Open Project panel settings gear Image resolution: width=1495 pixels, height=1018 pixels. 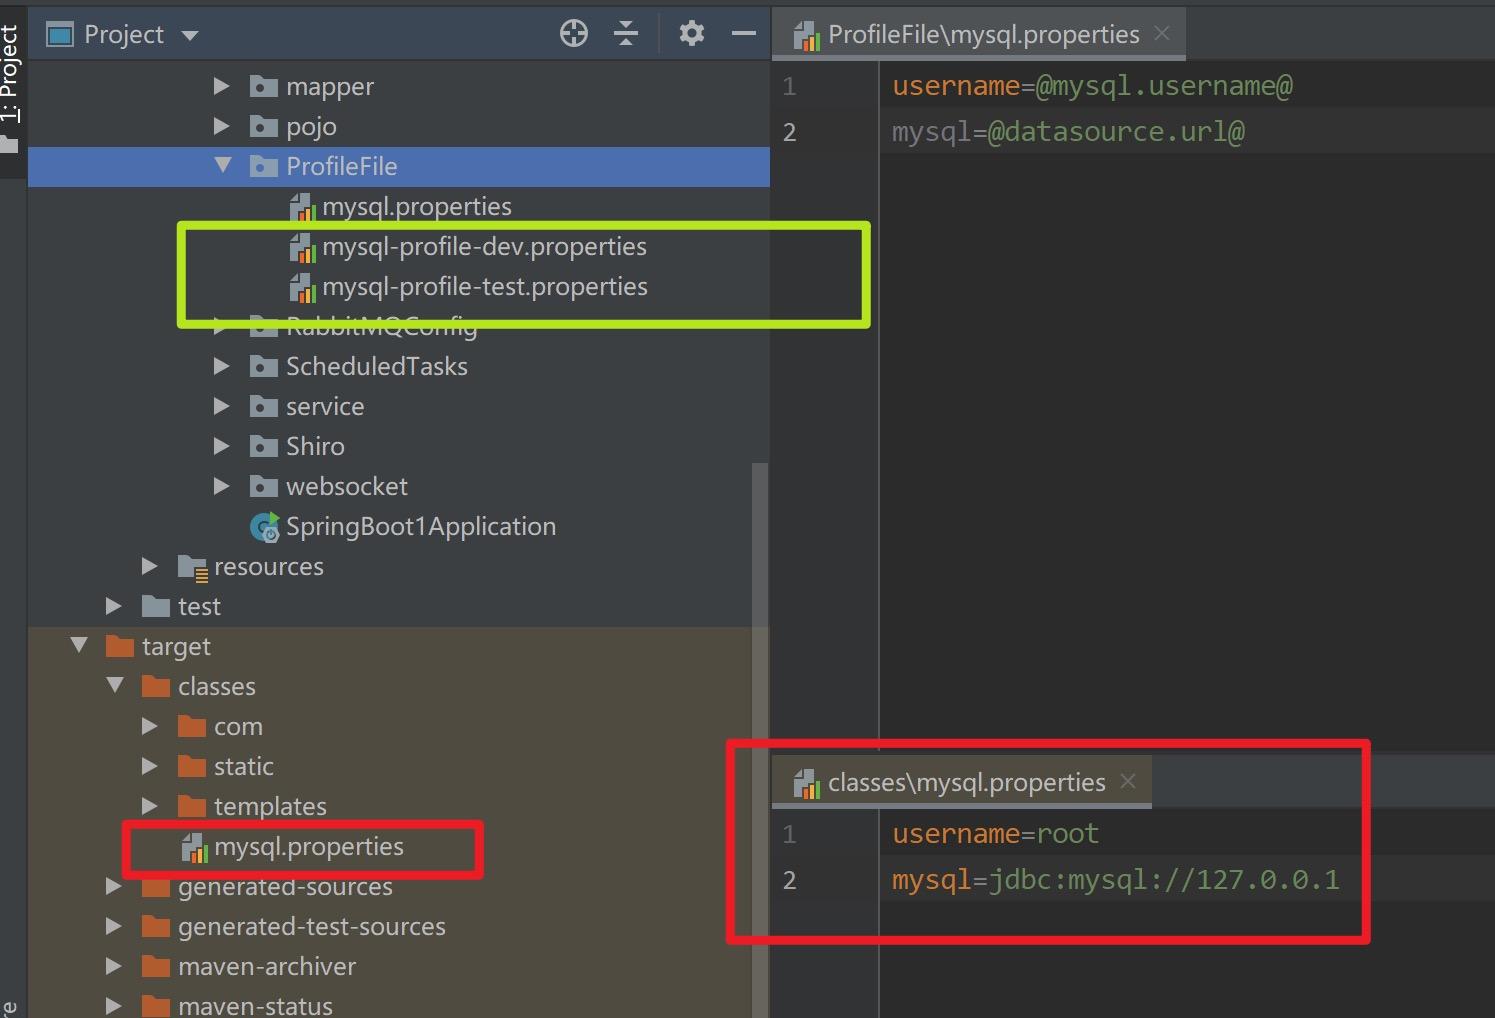(x=691, y=34)
